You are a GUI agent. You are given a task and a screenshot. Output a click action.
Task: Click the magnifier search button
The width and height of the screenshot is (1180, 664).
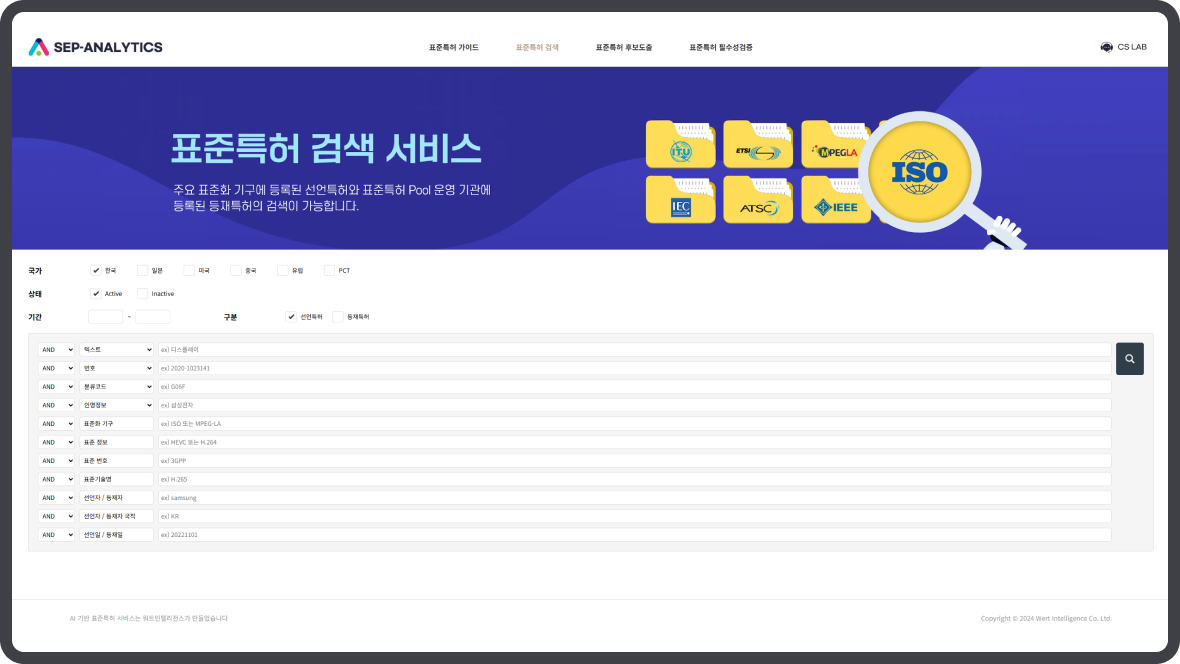(x=1130, y=359)
